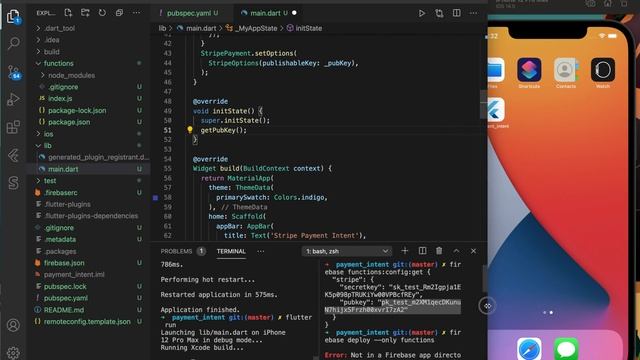The image size is (640, 360).
Task: Click the circular resize handle beside simulator
Action: [487, 306]
